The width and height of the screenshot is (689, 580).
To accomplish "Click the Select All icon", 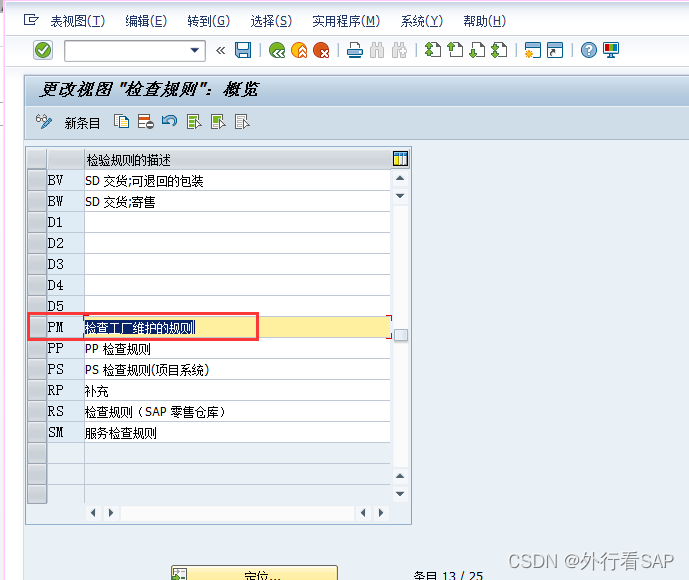I will coord(194,121).
